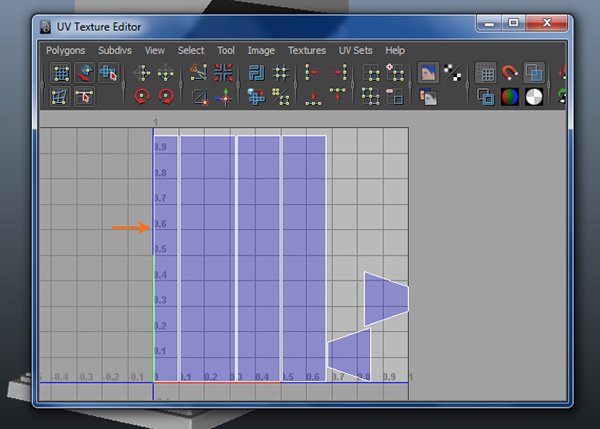Open the UV Sets menu
The width and height of the screenshot is (600, 429).
355,50
